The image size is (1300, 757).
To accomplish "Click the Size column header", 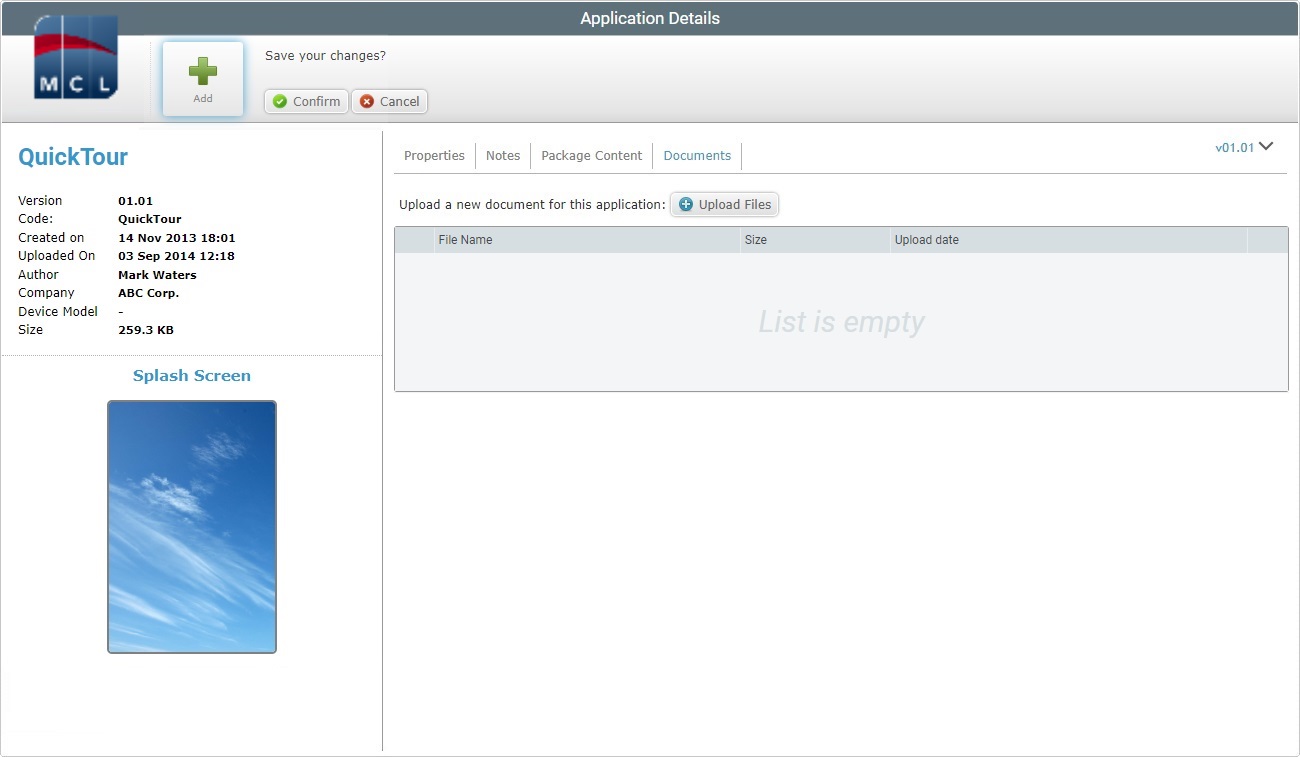I will (x=755, y=239).
